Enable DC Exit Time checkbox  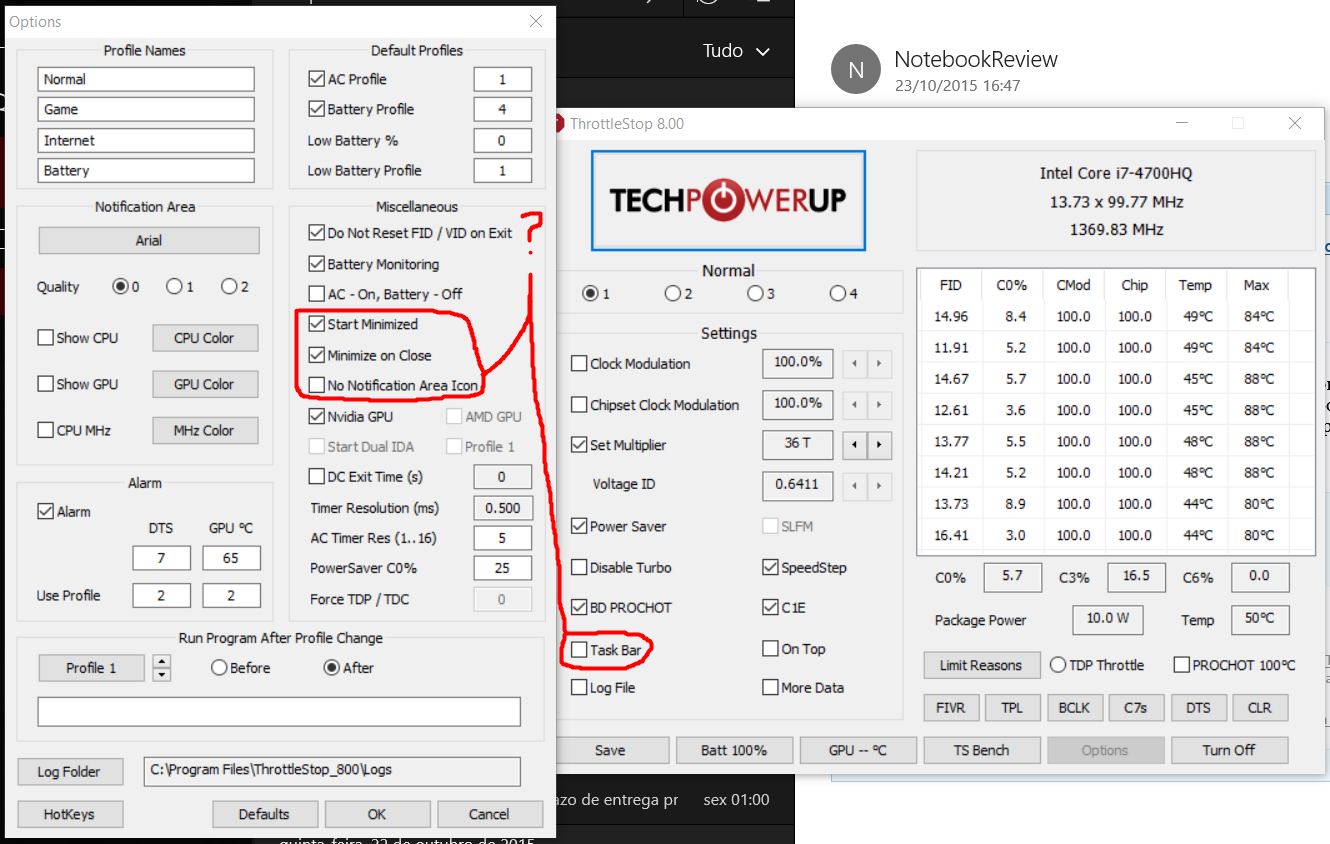316,477
